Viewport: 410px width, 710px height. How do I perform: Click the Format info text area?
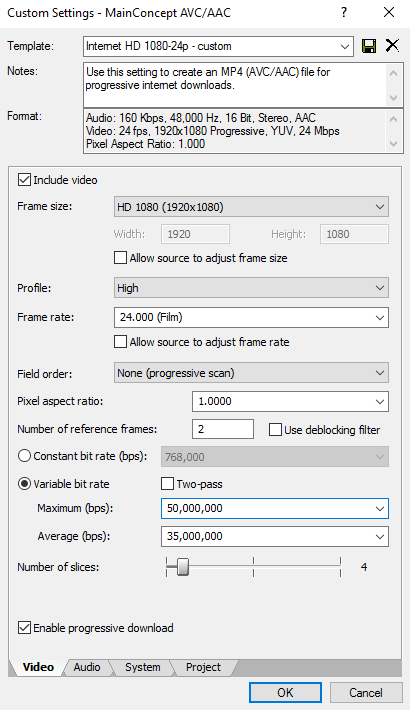pyautogui.click(x=235, y=131)
